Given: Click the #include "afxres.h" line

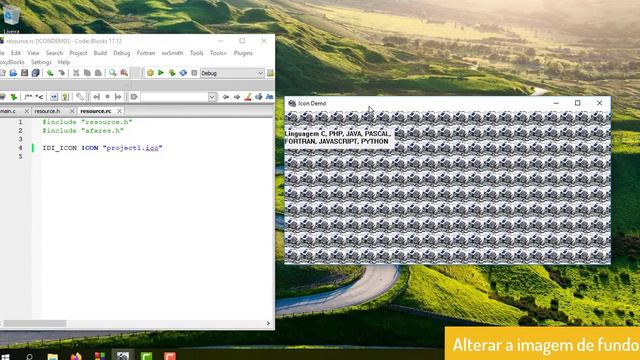Looking at the screenshot, I should pyautogui.click(x=83, y=131).
